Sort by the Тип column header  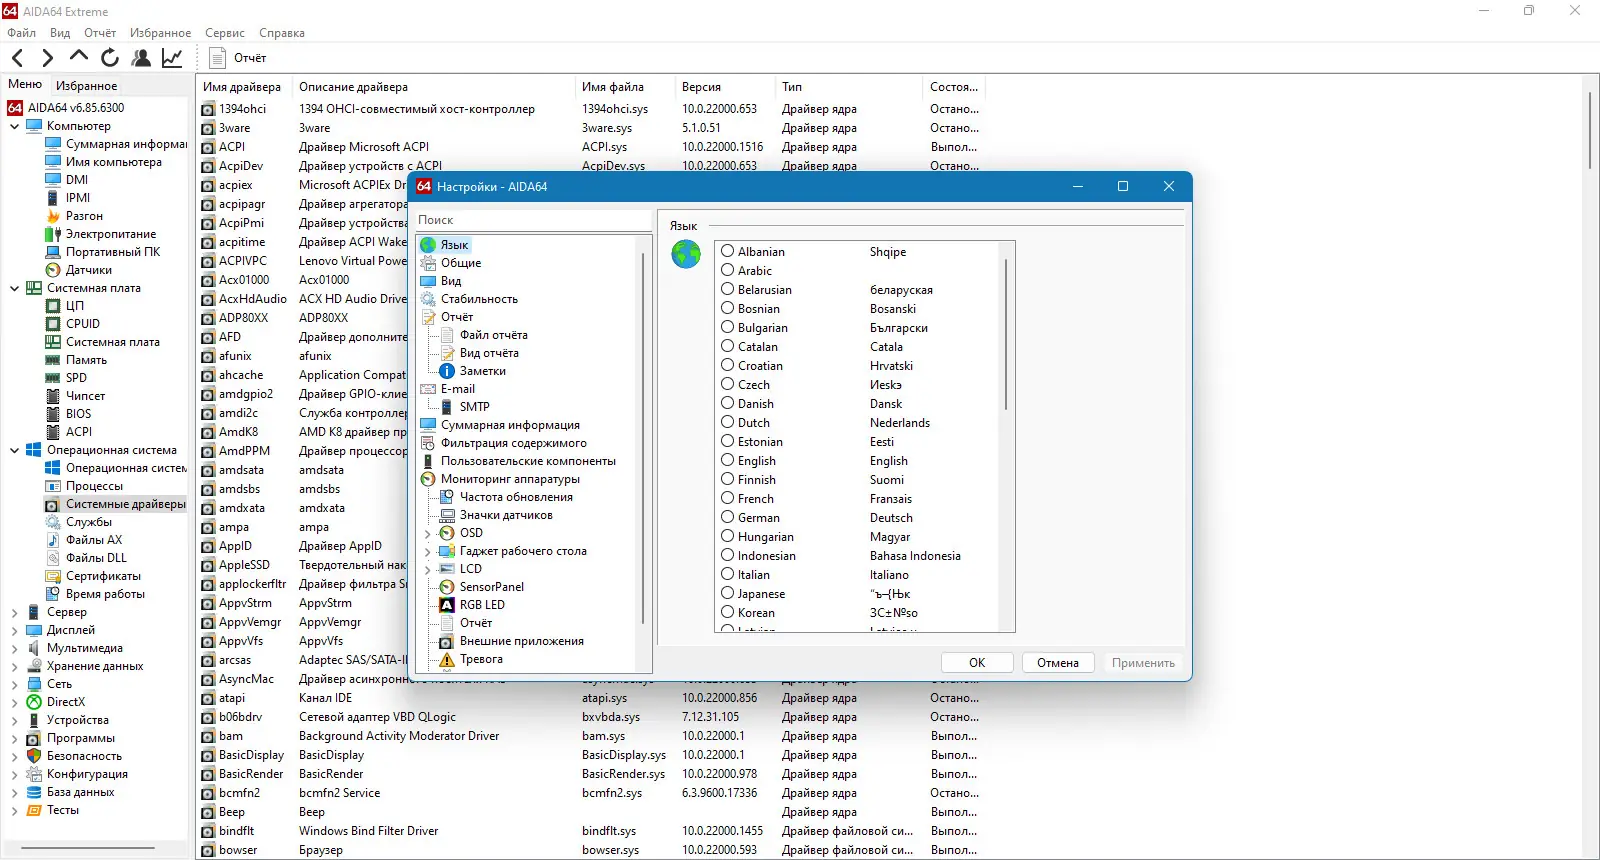[x=849, y=87]
